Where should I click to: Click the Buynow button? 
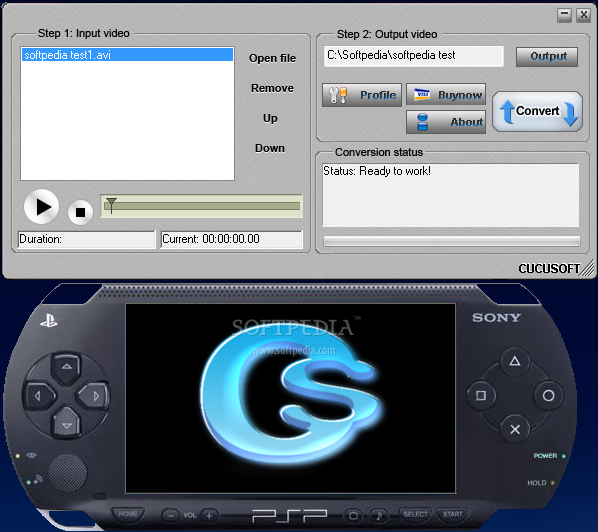coord(446,95)
